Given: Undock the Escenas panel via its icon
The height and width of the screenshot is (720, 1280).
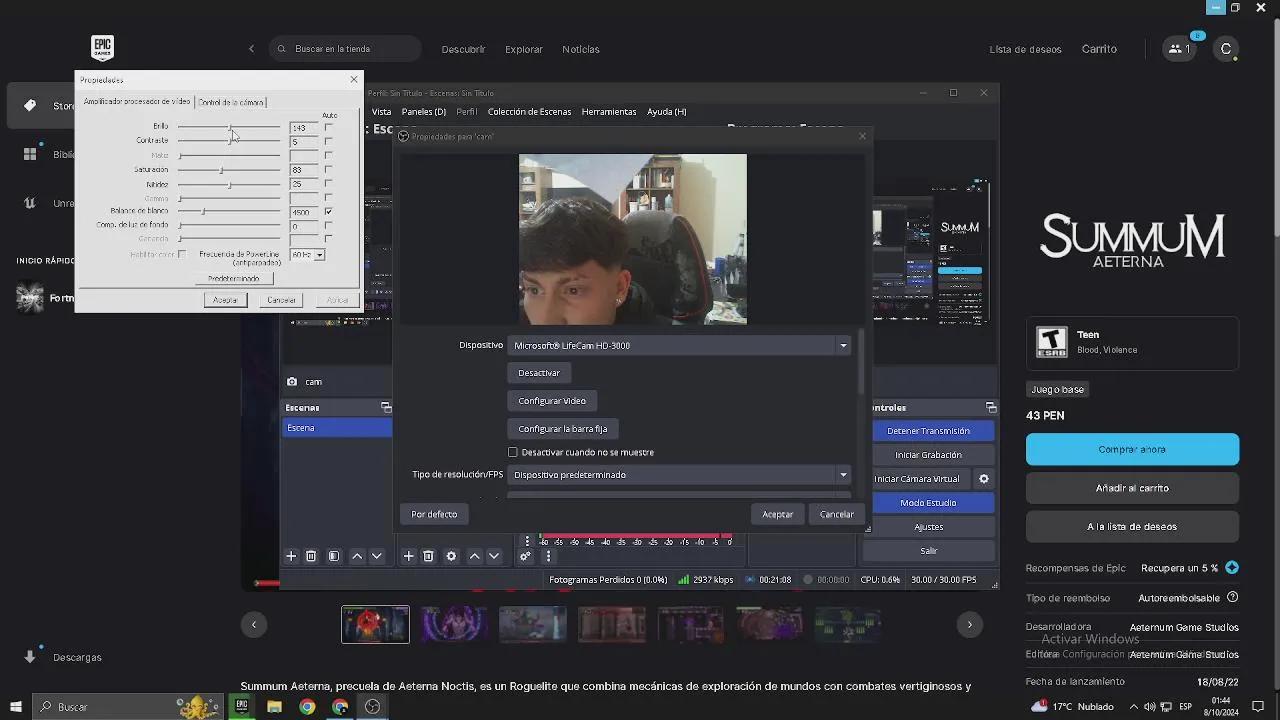Looking at the screenshot, I should pos(386,407).
